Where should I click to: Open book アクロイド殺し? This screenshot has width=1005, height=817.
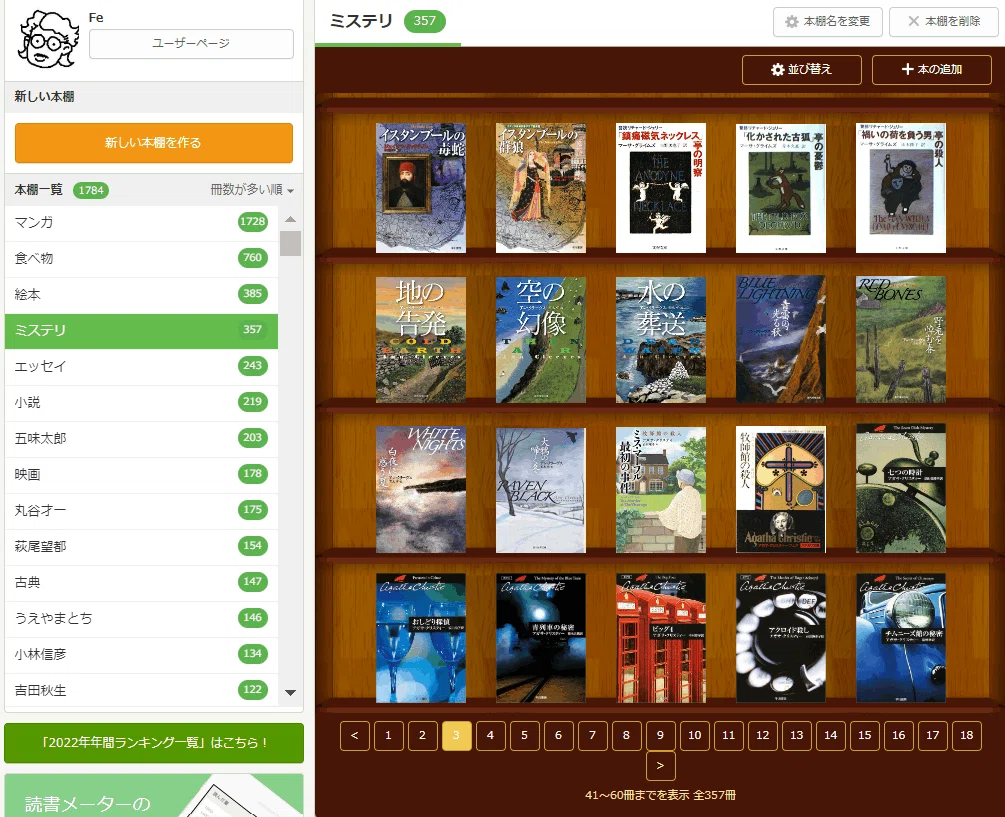point(781,638)
